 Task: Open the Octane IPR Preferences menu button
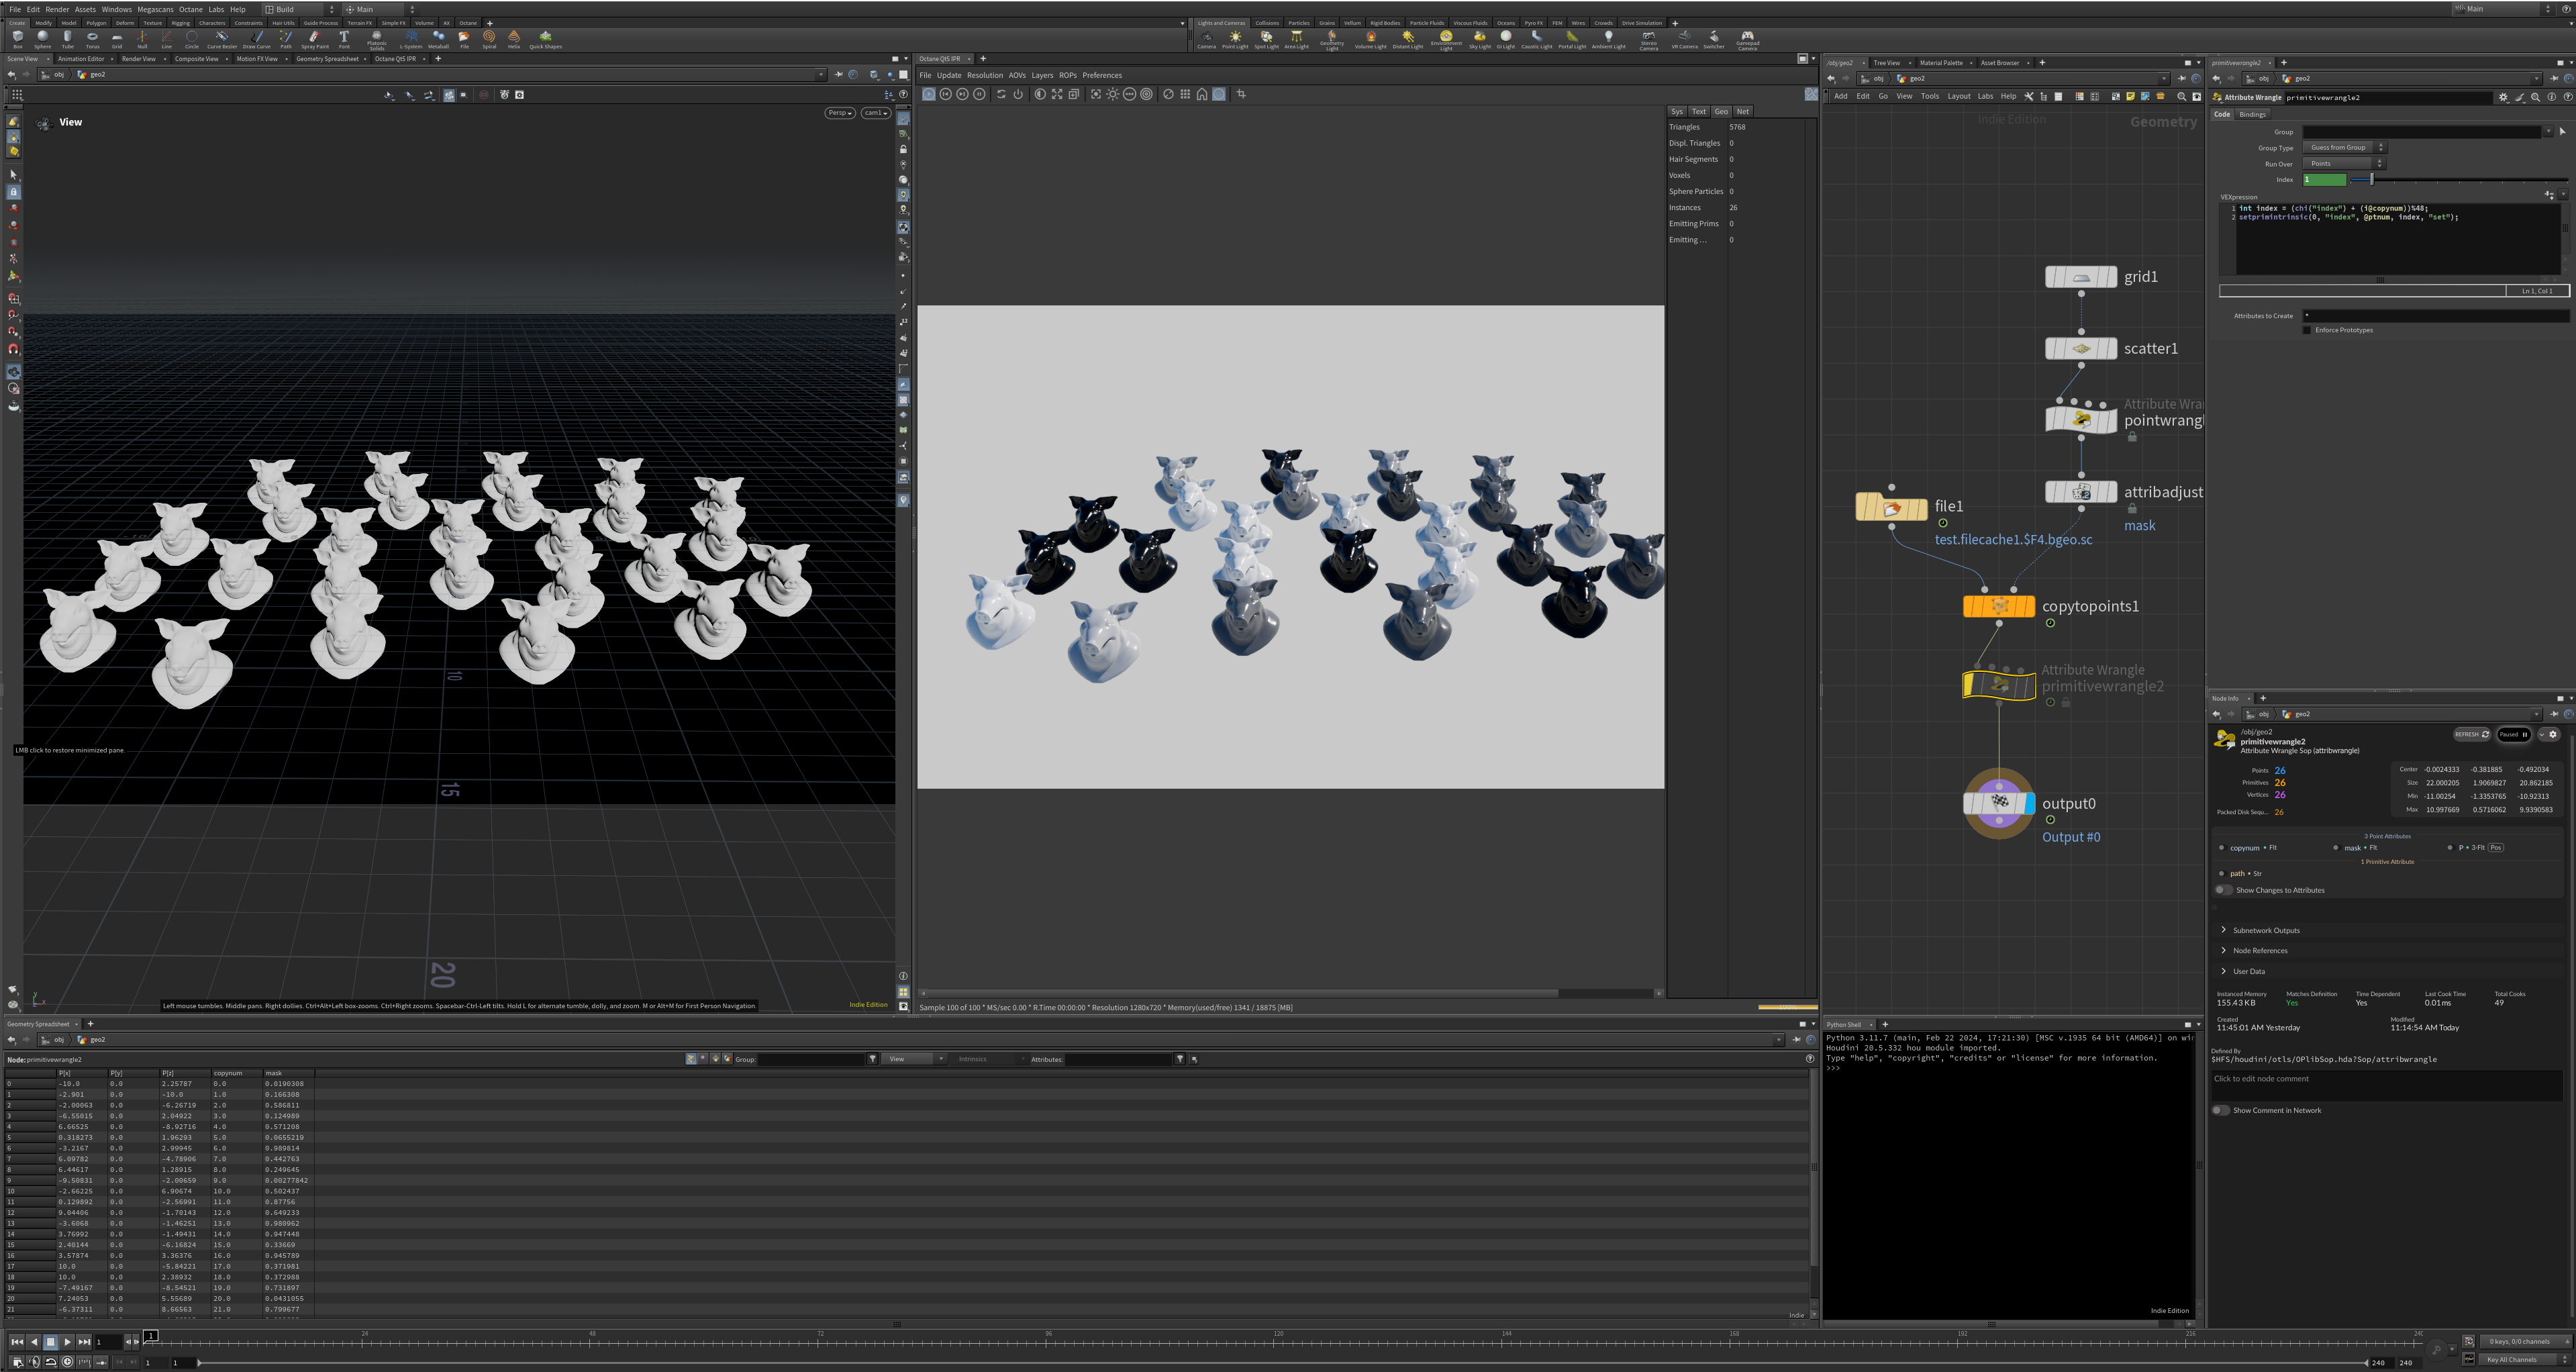click(x=1102, y=75)
